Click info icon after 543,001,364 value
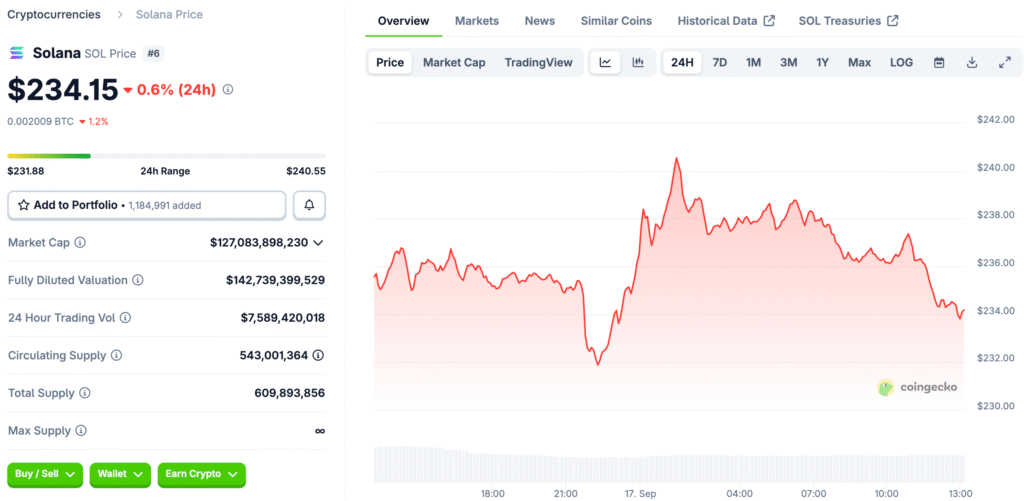Viewport: 1024px width, 501px height. [318, 355]
